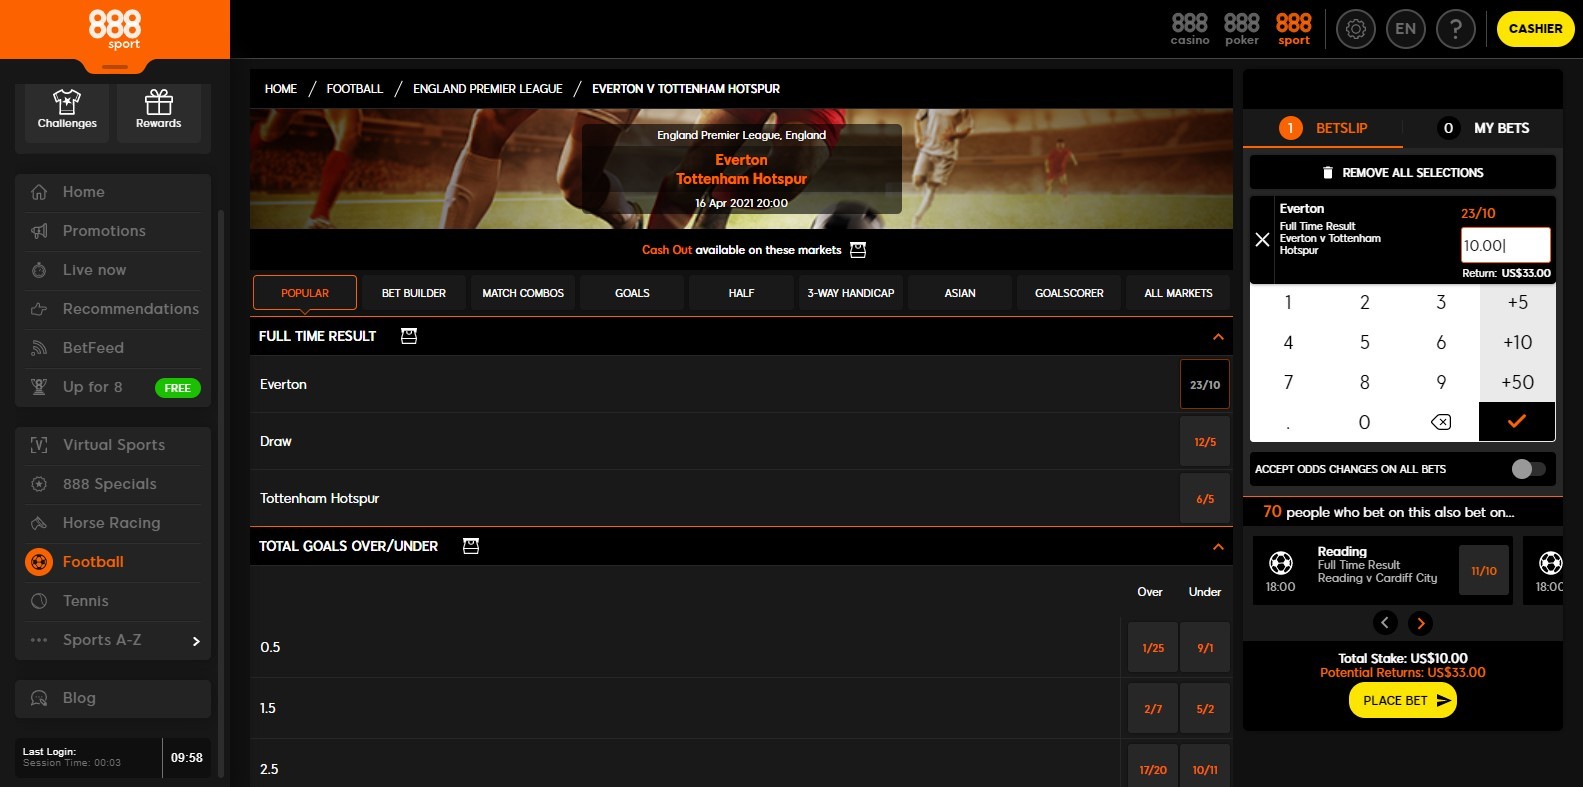The width and height of the screenshot is (1583, 787).
Task: Select Draw odds 12/5
Action: pos(1204,442)
